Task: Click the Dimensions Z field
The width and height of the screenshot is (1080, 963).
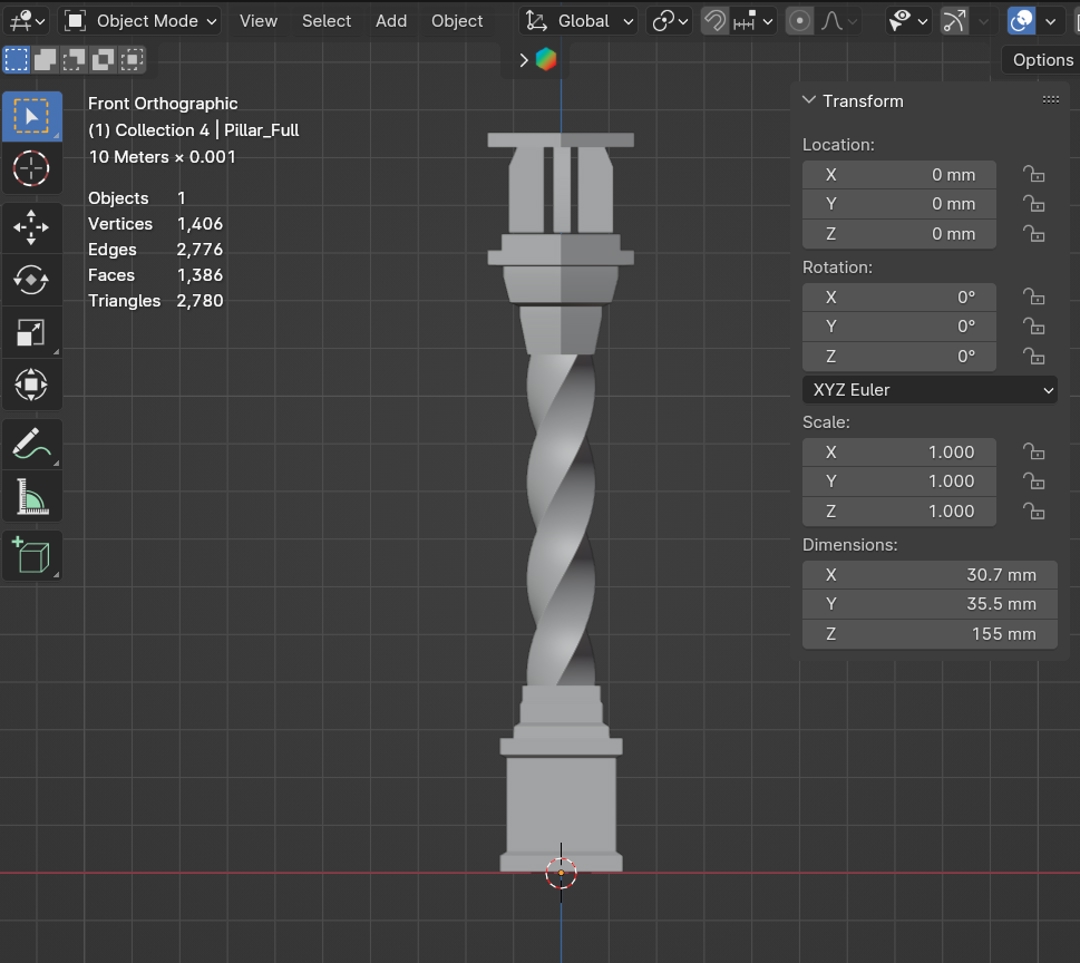Action: pos(929,634)
